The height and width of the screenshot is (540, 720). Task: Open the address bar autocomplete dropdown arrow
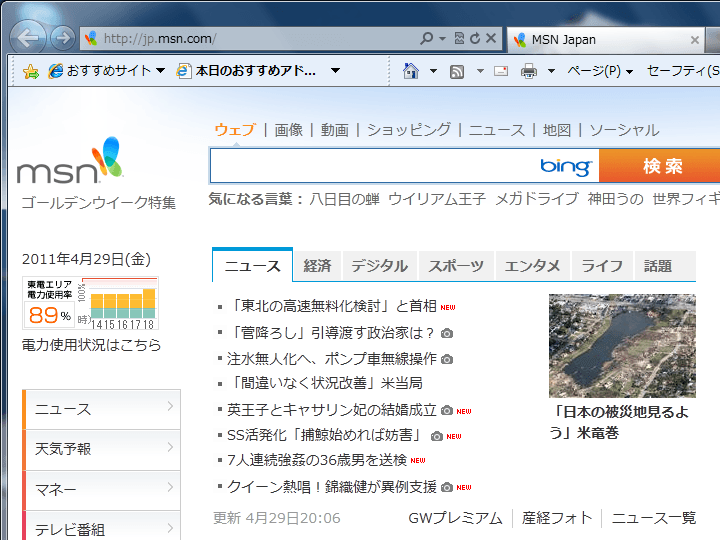point(442,39)
